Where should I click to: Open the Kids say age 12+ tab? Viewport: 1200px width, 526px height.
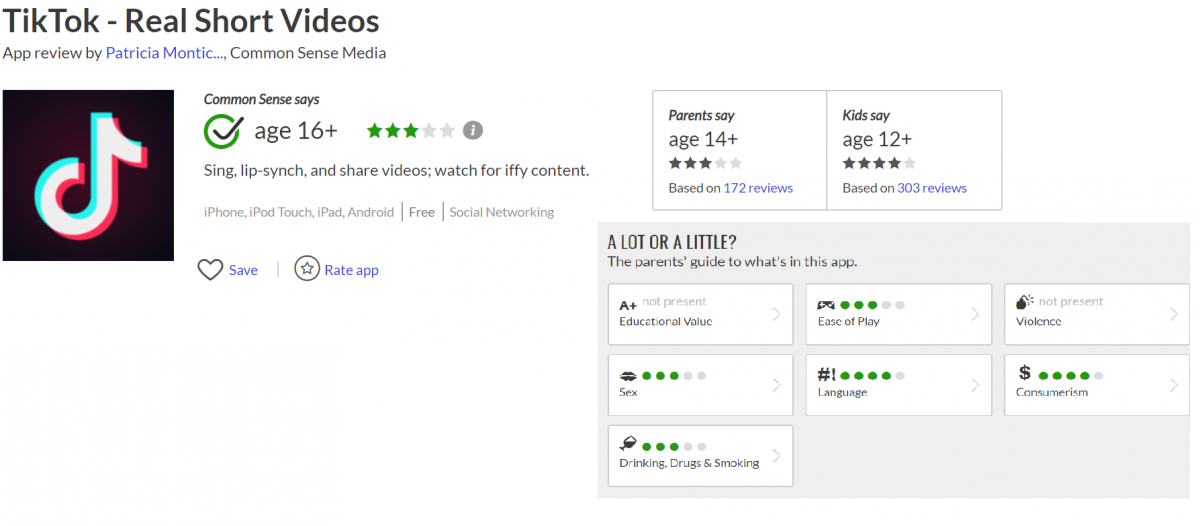click(913, 150)
